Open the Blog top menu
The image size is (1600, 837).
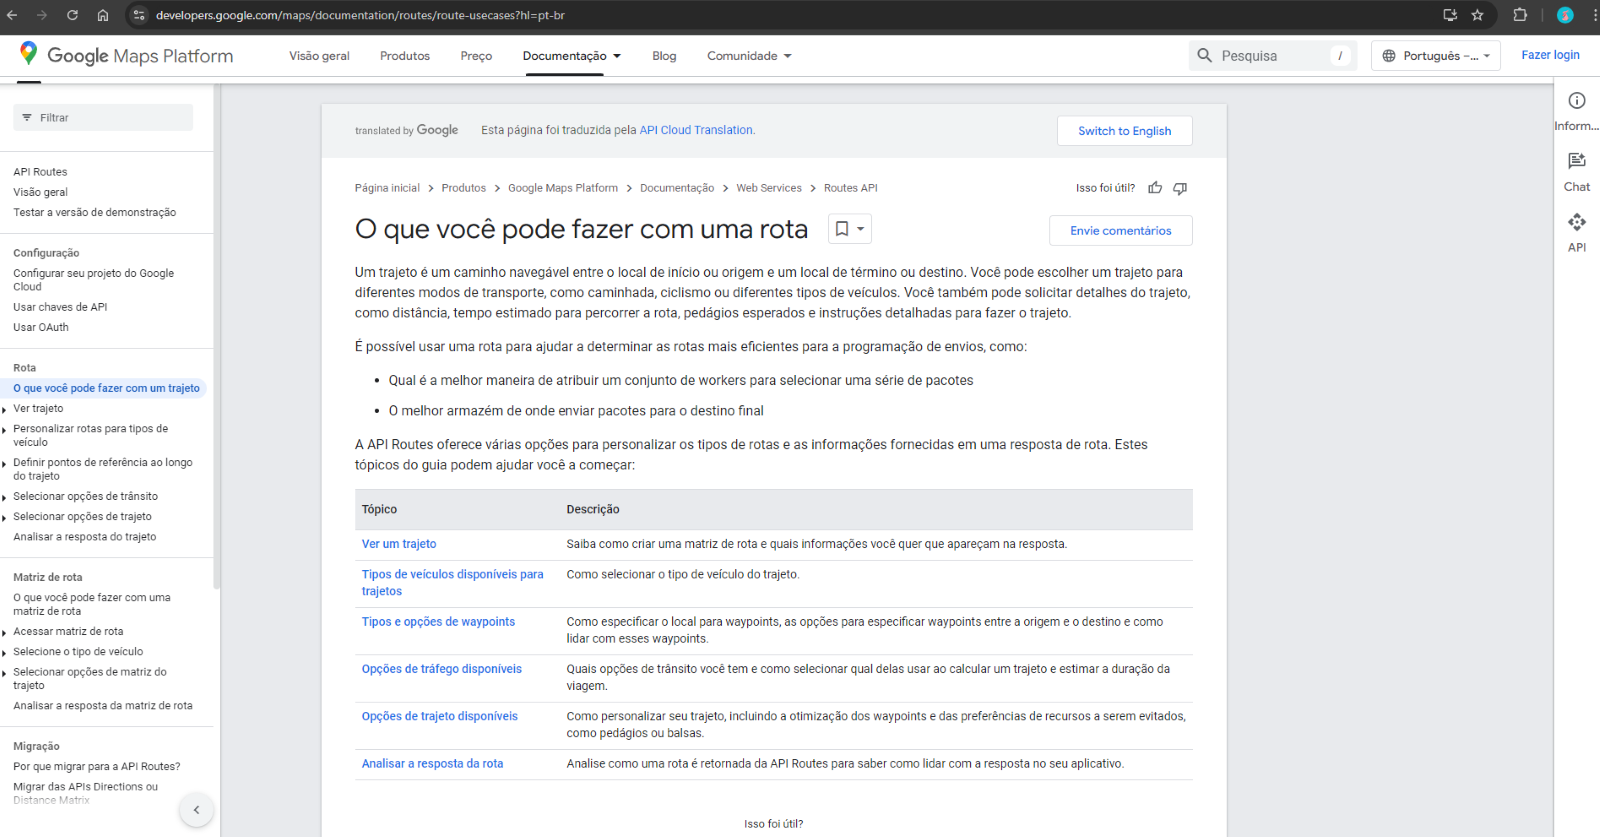(664, 56)
